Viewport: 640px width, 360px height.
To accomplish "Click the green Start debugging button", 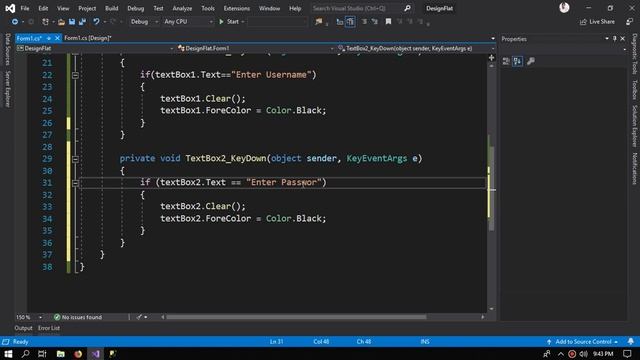I will (x=229, y=22).
